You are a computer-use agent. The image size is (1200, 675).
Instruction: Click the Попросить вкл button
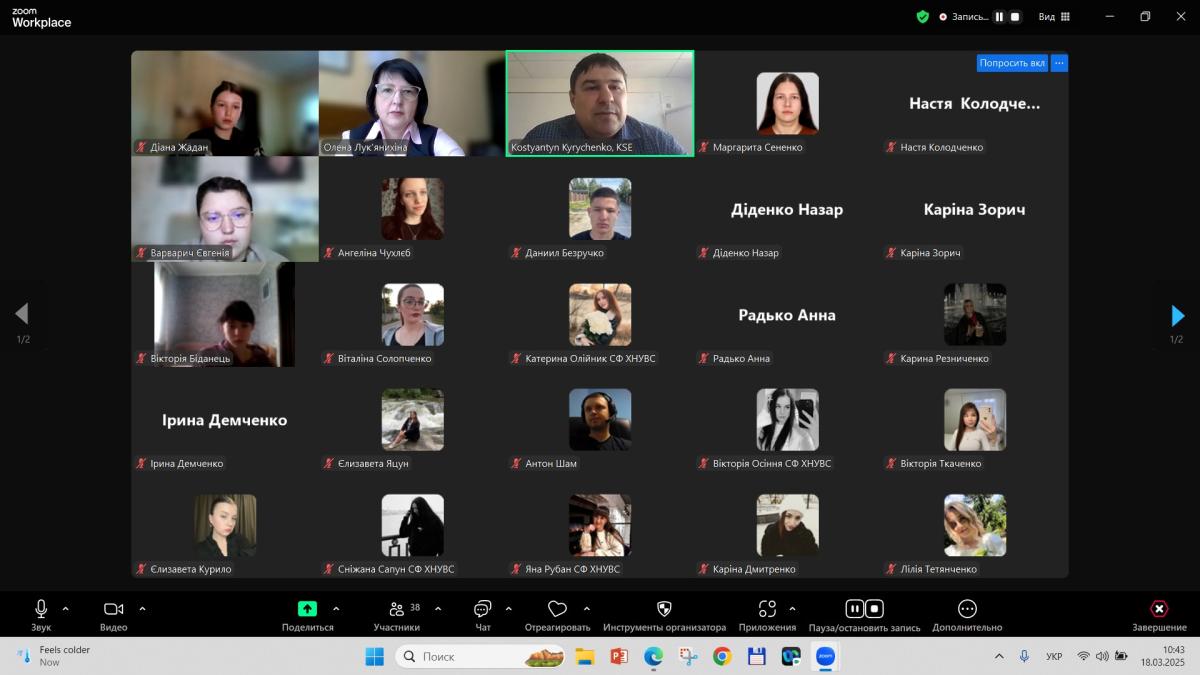1011,63
